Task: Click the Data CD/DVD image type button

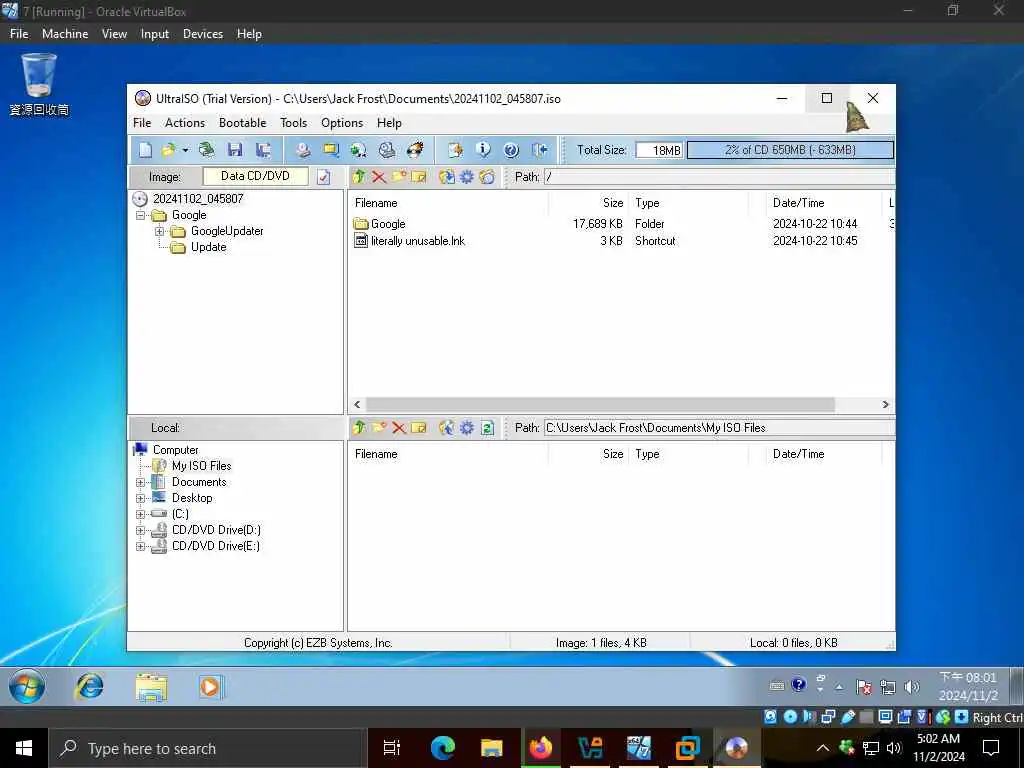Action: [255, 176]
